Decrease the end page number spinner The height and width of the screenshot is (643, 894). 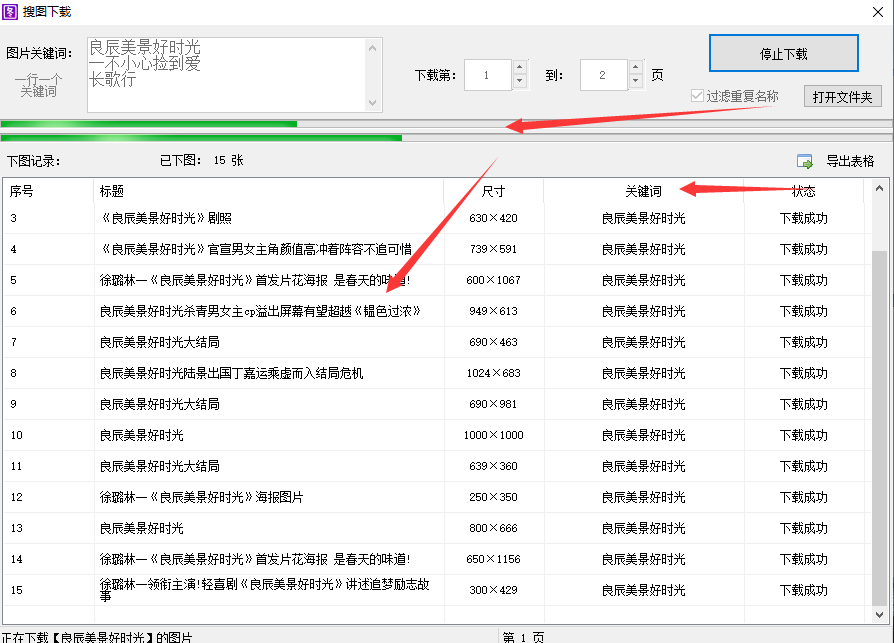[635, 81]
